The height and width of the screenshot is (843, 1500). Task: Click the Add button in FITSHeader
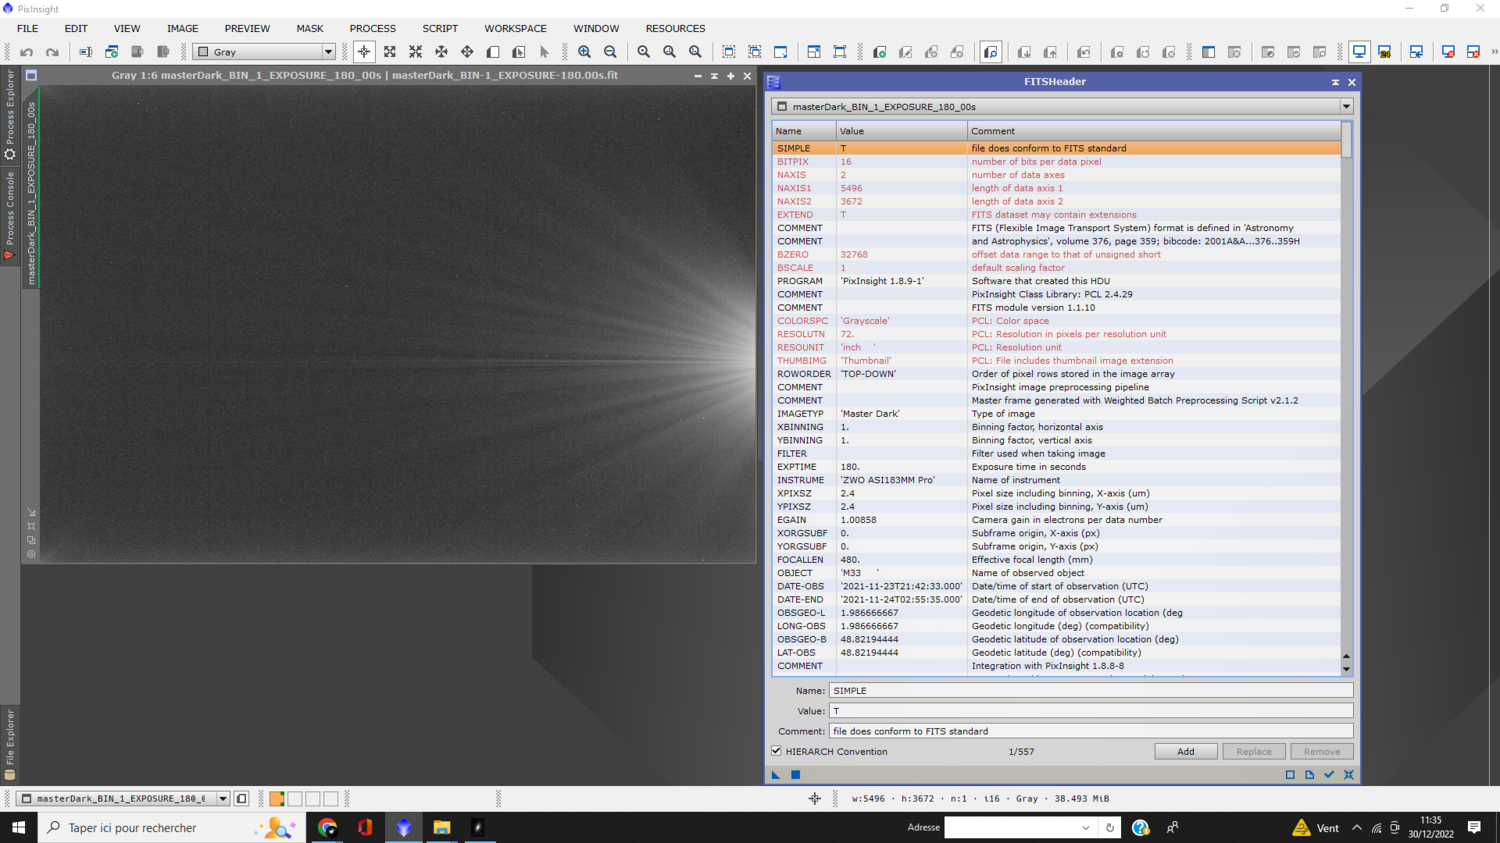click(1186, 752)
